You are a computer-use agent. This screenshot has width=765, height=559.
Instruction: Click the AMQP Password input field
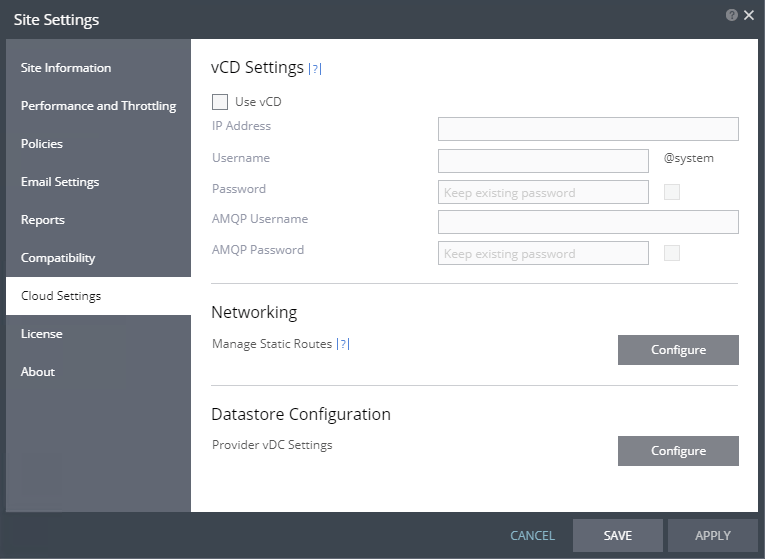(x=543, y=253)
